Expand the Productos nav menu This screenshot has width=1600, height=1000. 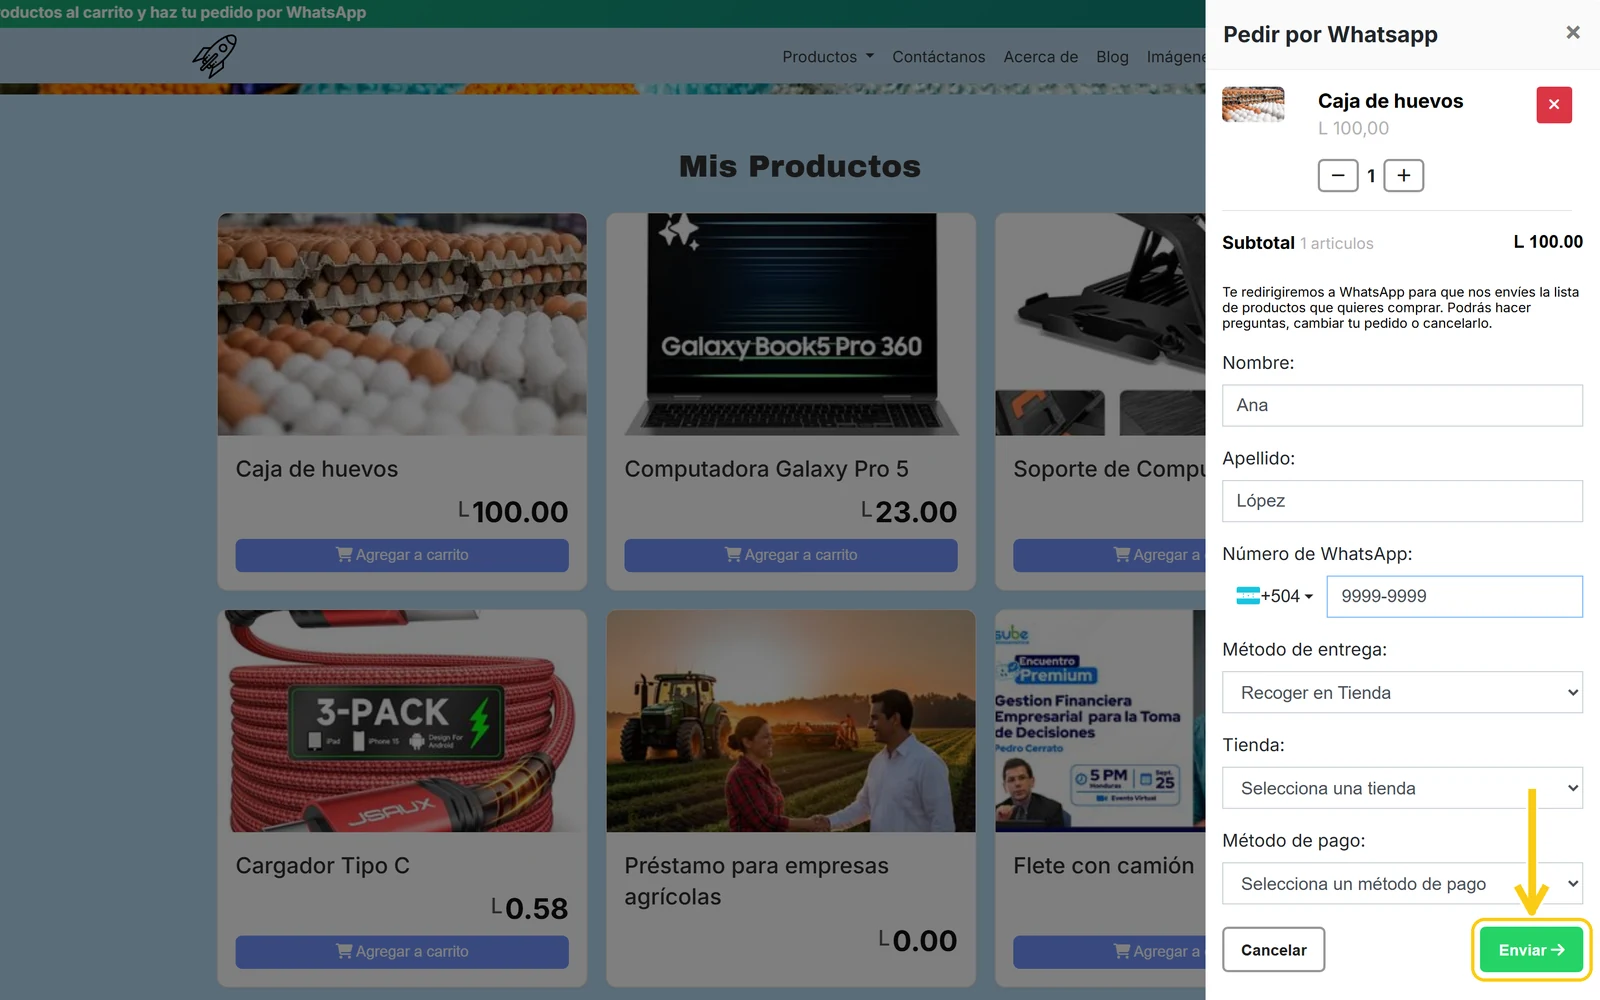pyautogui.click(x=827, y=57)
